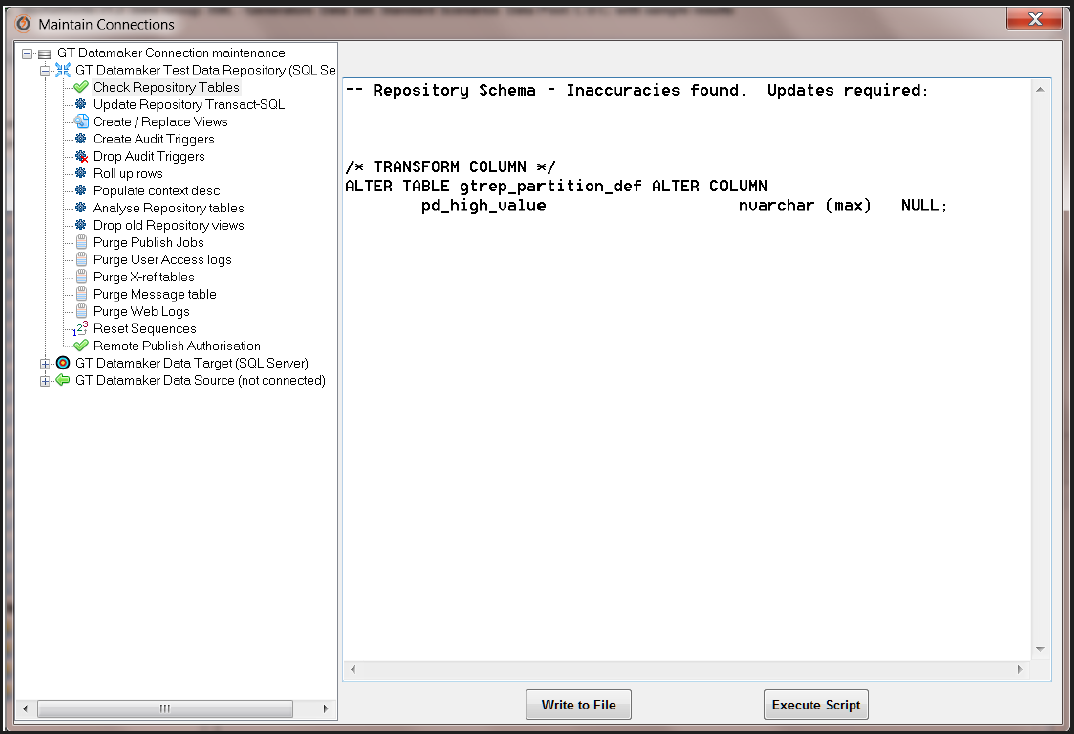Click the Purge User Access logs icon
Screen dimensions: 1074x734
81,260
